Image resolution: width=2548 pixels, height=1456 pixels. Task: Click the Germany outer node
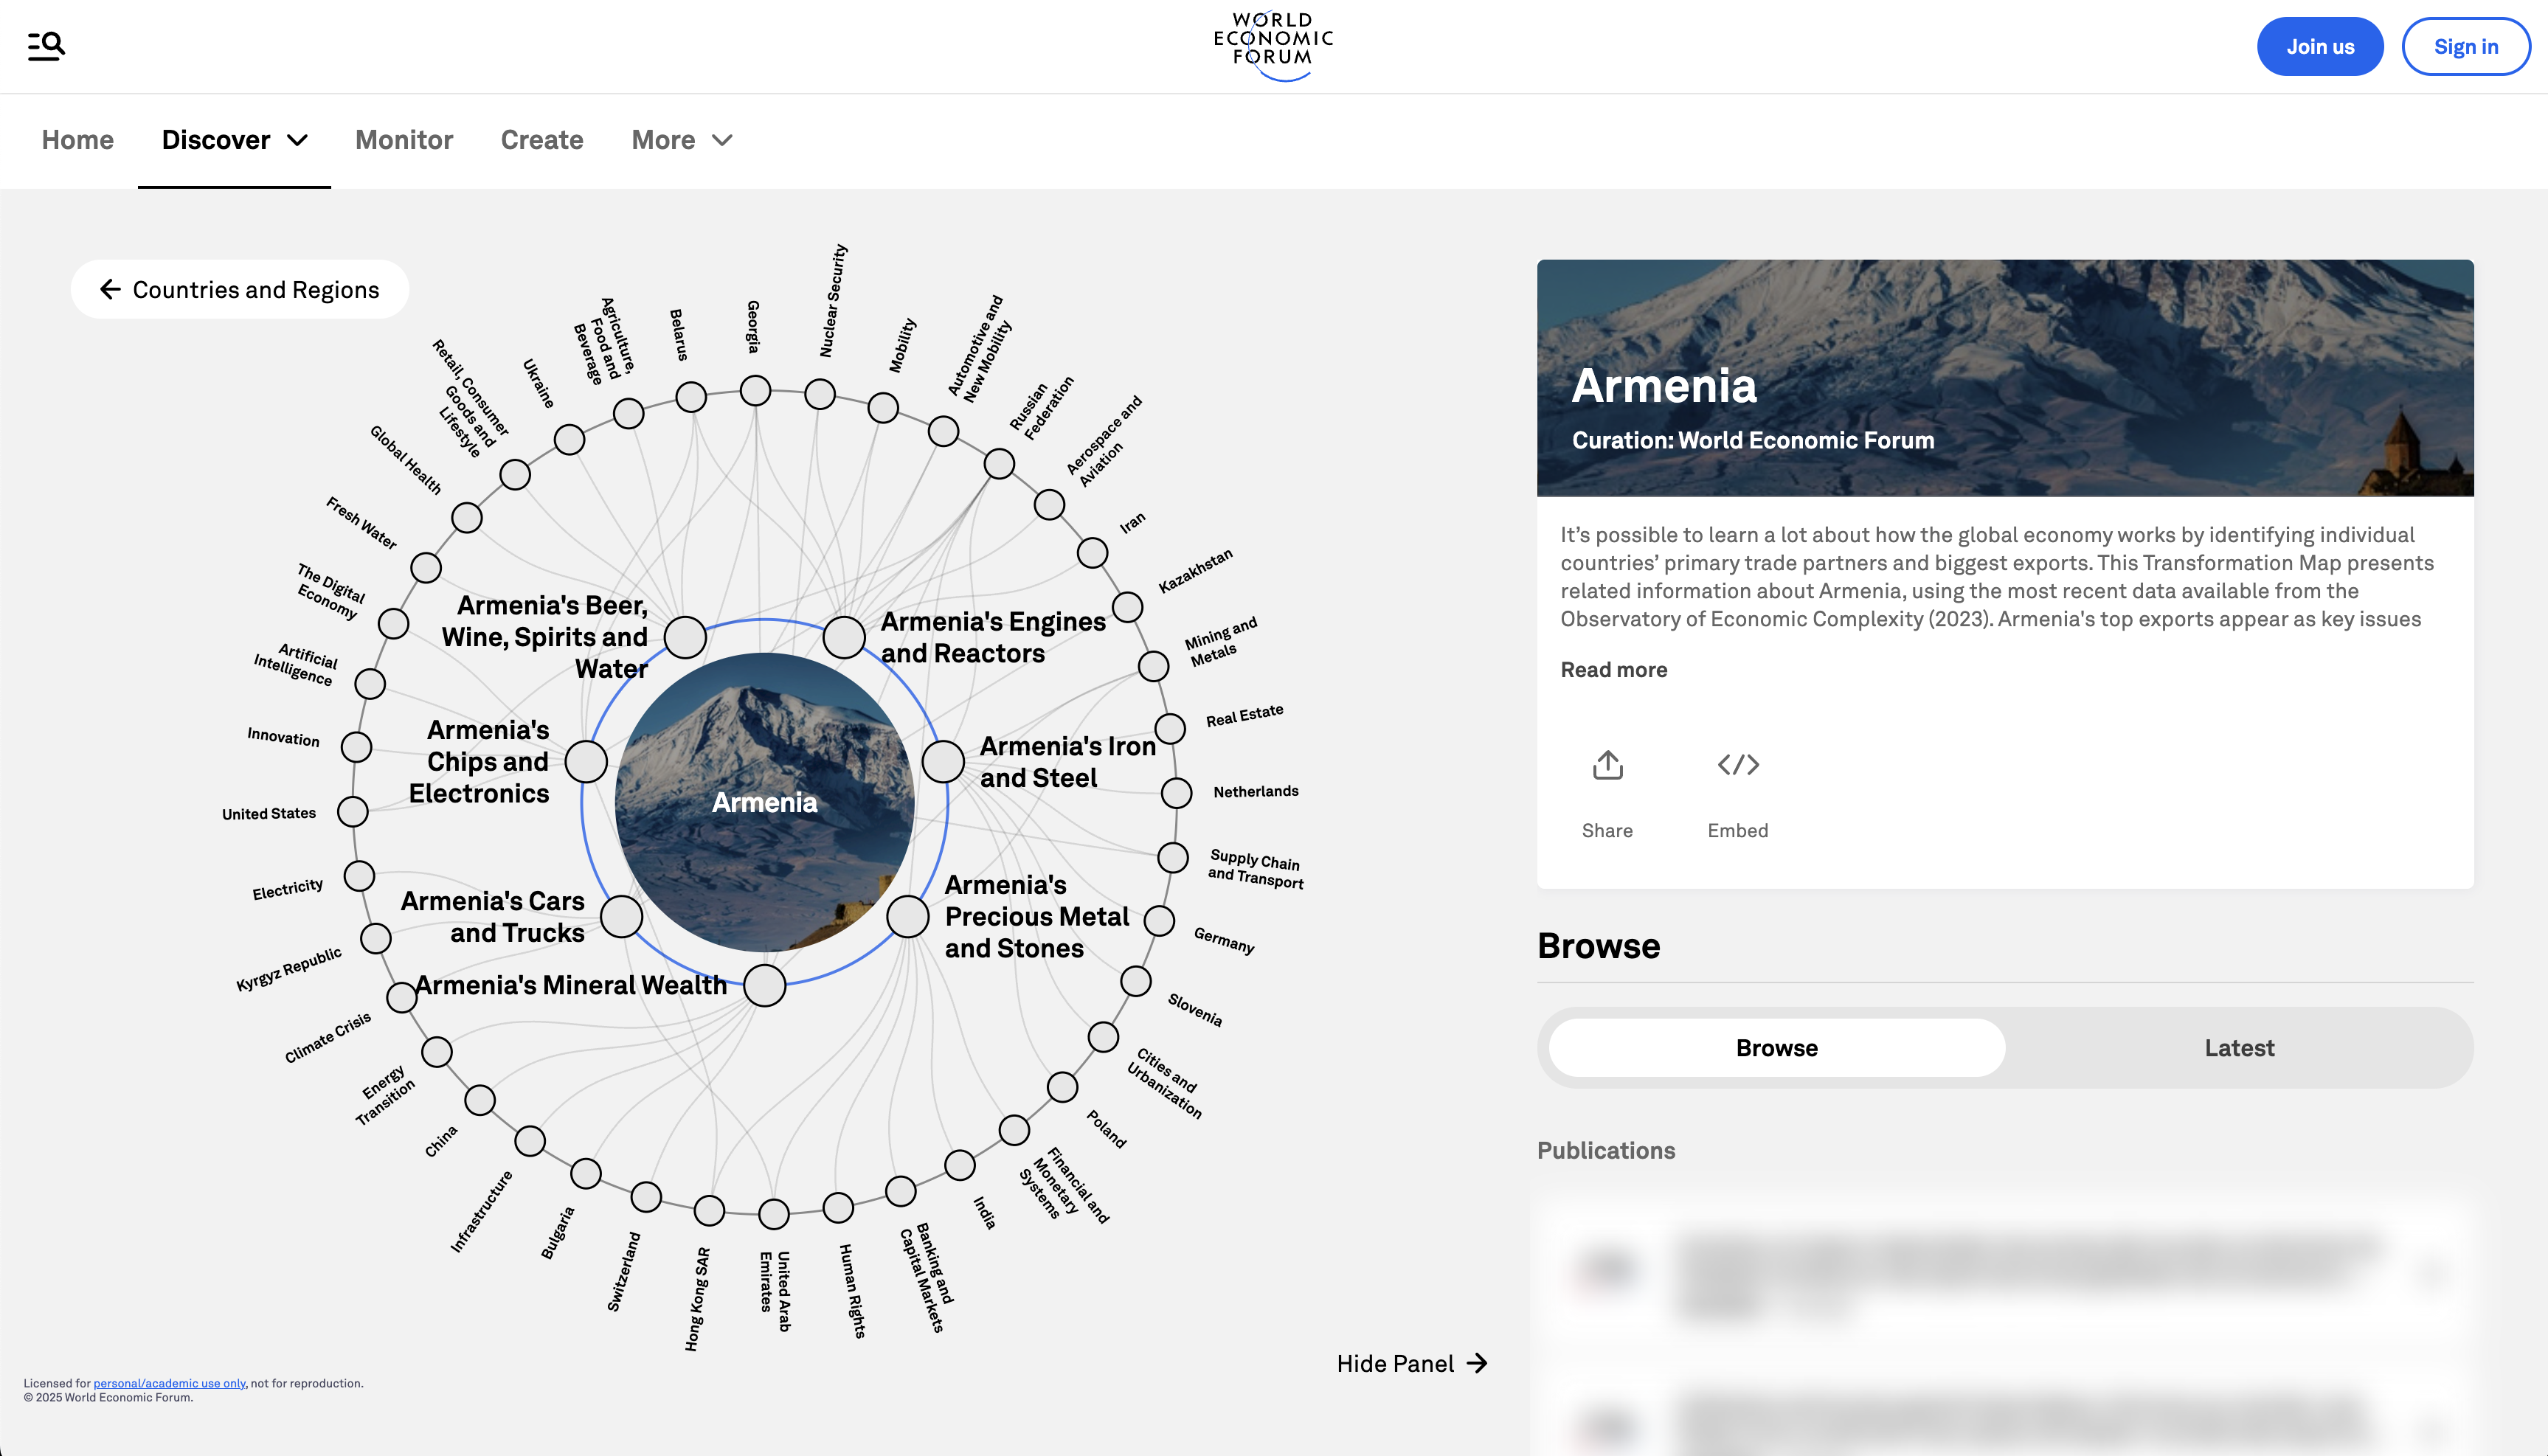[x=1159, y=921]
